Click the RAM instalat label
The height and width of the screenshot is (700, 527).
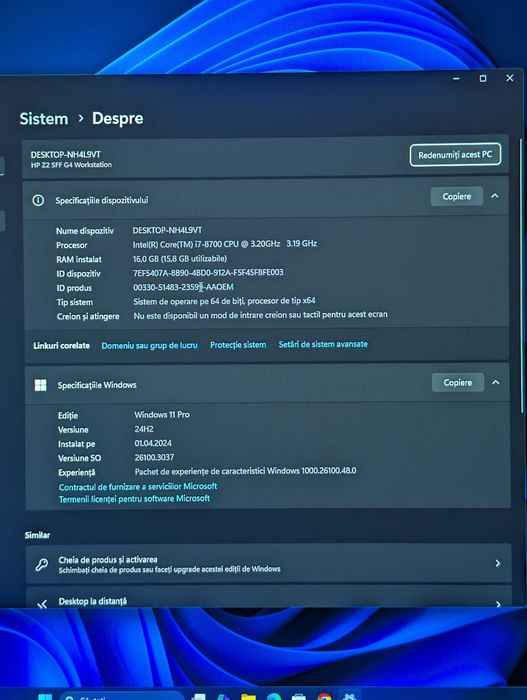click(x=79, y=259)
